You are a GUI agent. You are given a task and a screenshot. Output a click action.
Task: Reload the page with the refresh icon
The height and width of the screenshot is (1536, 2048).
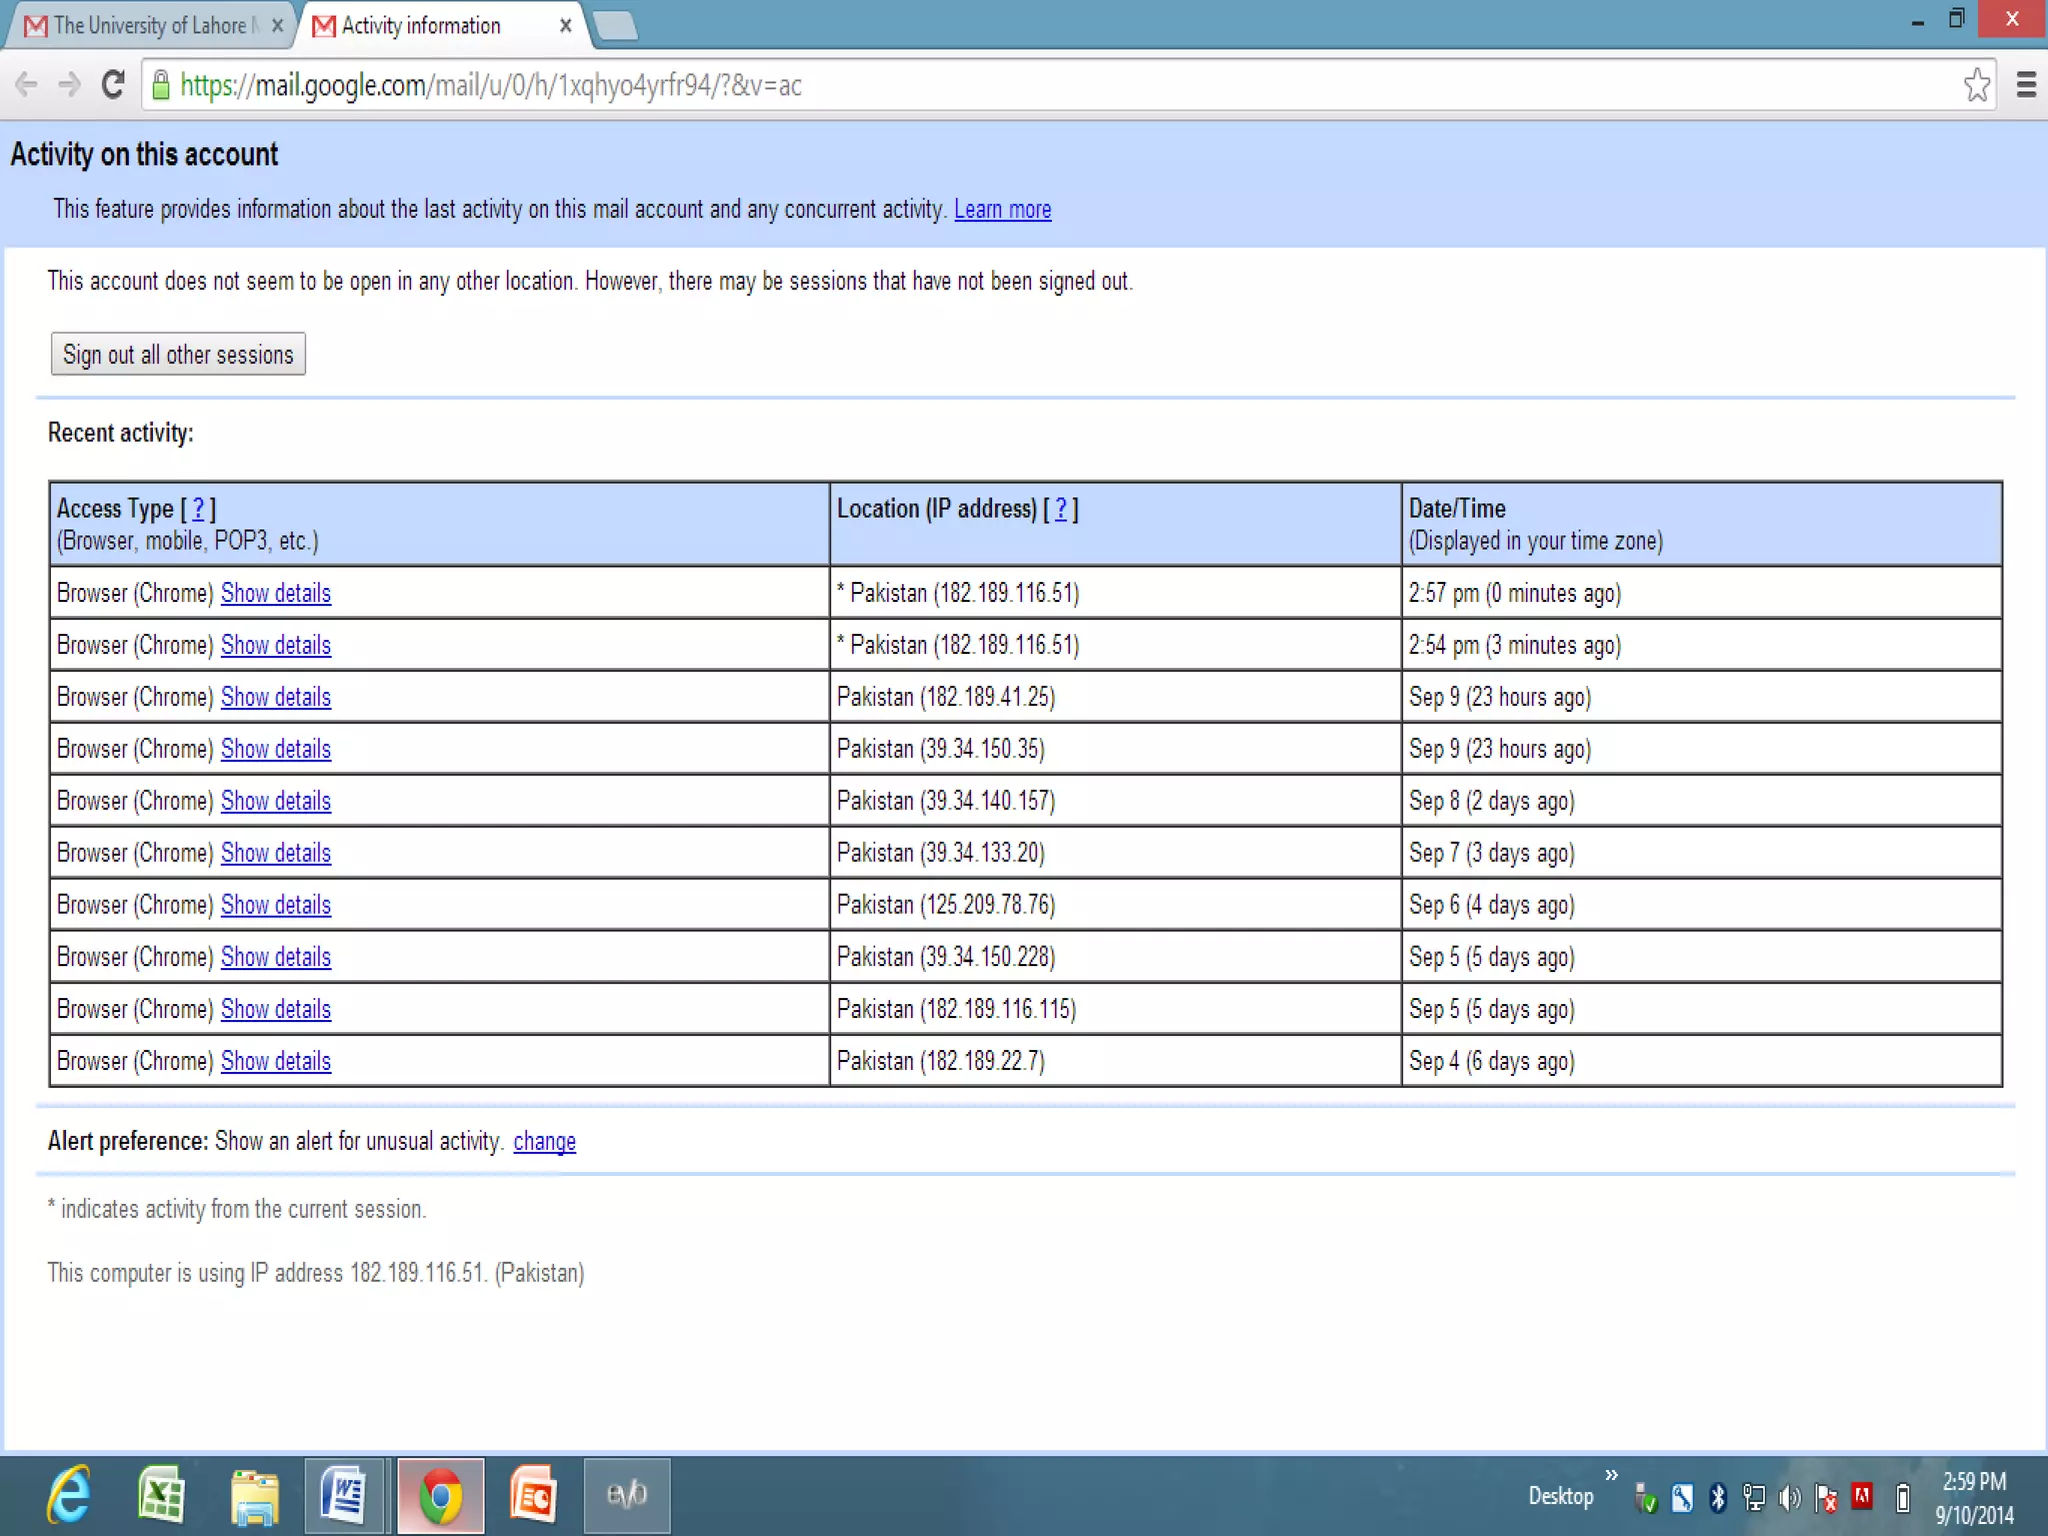tap(113, 85)
